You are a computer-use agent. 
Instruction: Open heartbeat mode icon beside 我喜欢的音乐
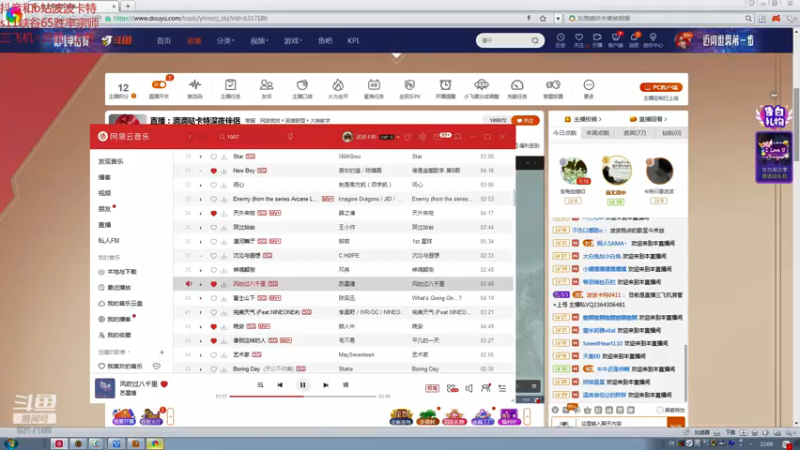[157, 366]
